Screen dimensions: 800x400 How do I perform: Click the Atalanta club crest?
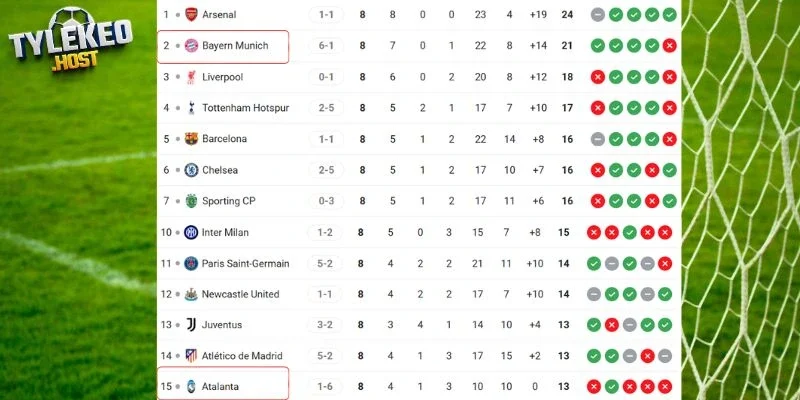coord(192,386)
